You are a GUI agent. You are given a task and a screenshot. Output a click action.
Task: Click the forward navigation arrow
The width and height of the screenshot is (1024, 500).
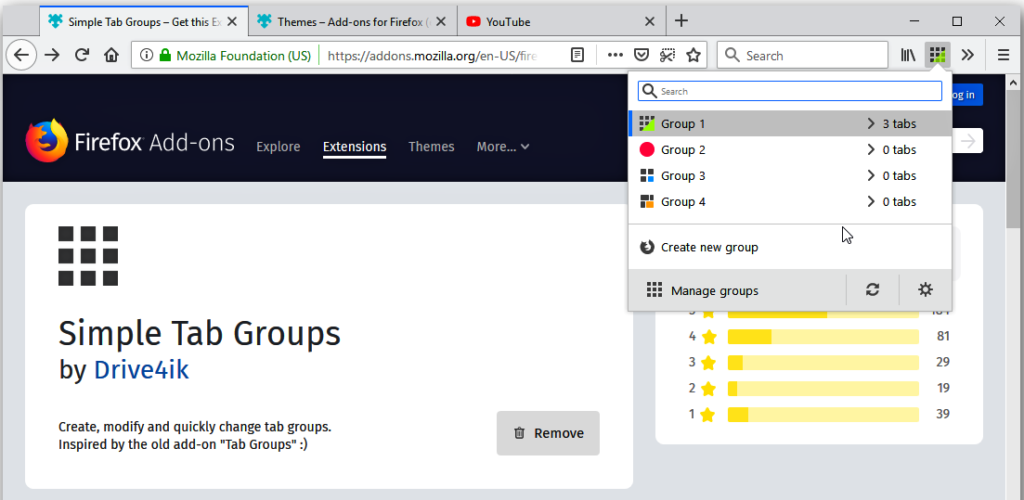coord(52,55)
